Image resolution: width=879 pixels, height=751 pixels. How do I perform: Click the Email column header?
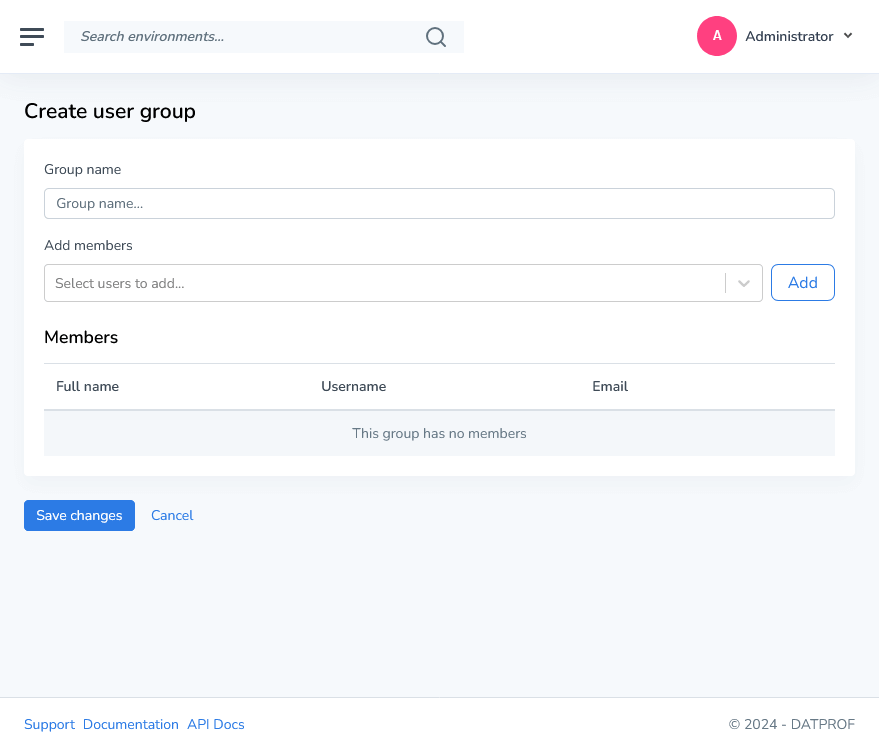610,386
